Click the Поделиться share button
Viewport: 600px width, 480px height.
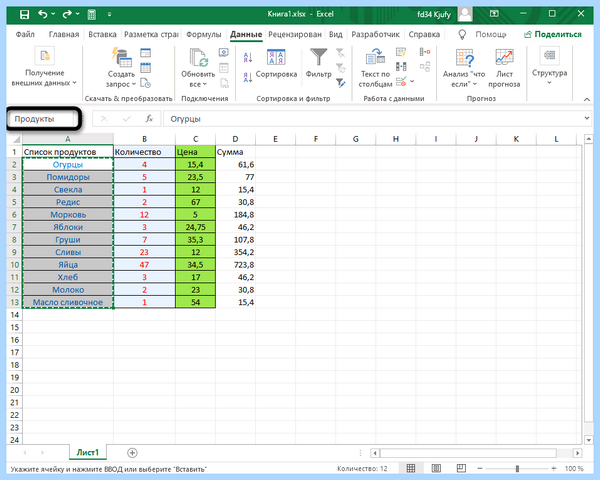(x=553, y=34)
